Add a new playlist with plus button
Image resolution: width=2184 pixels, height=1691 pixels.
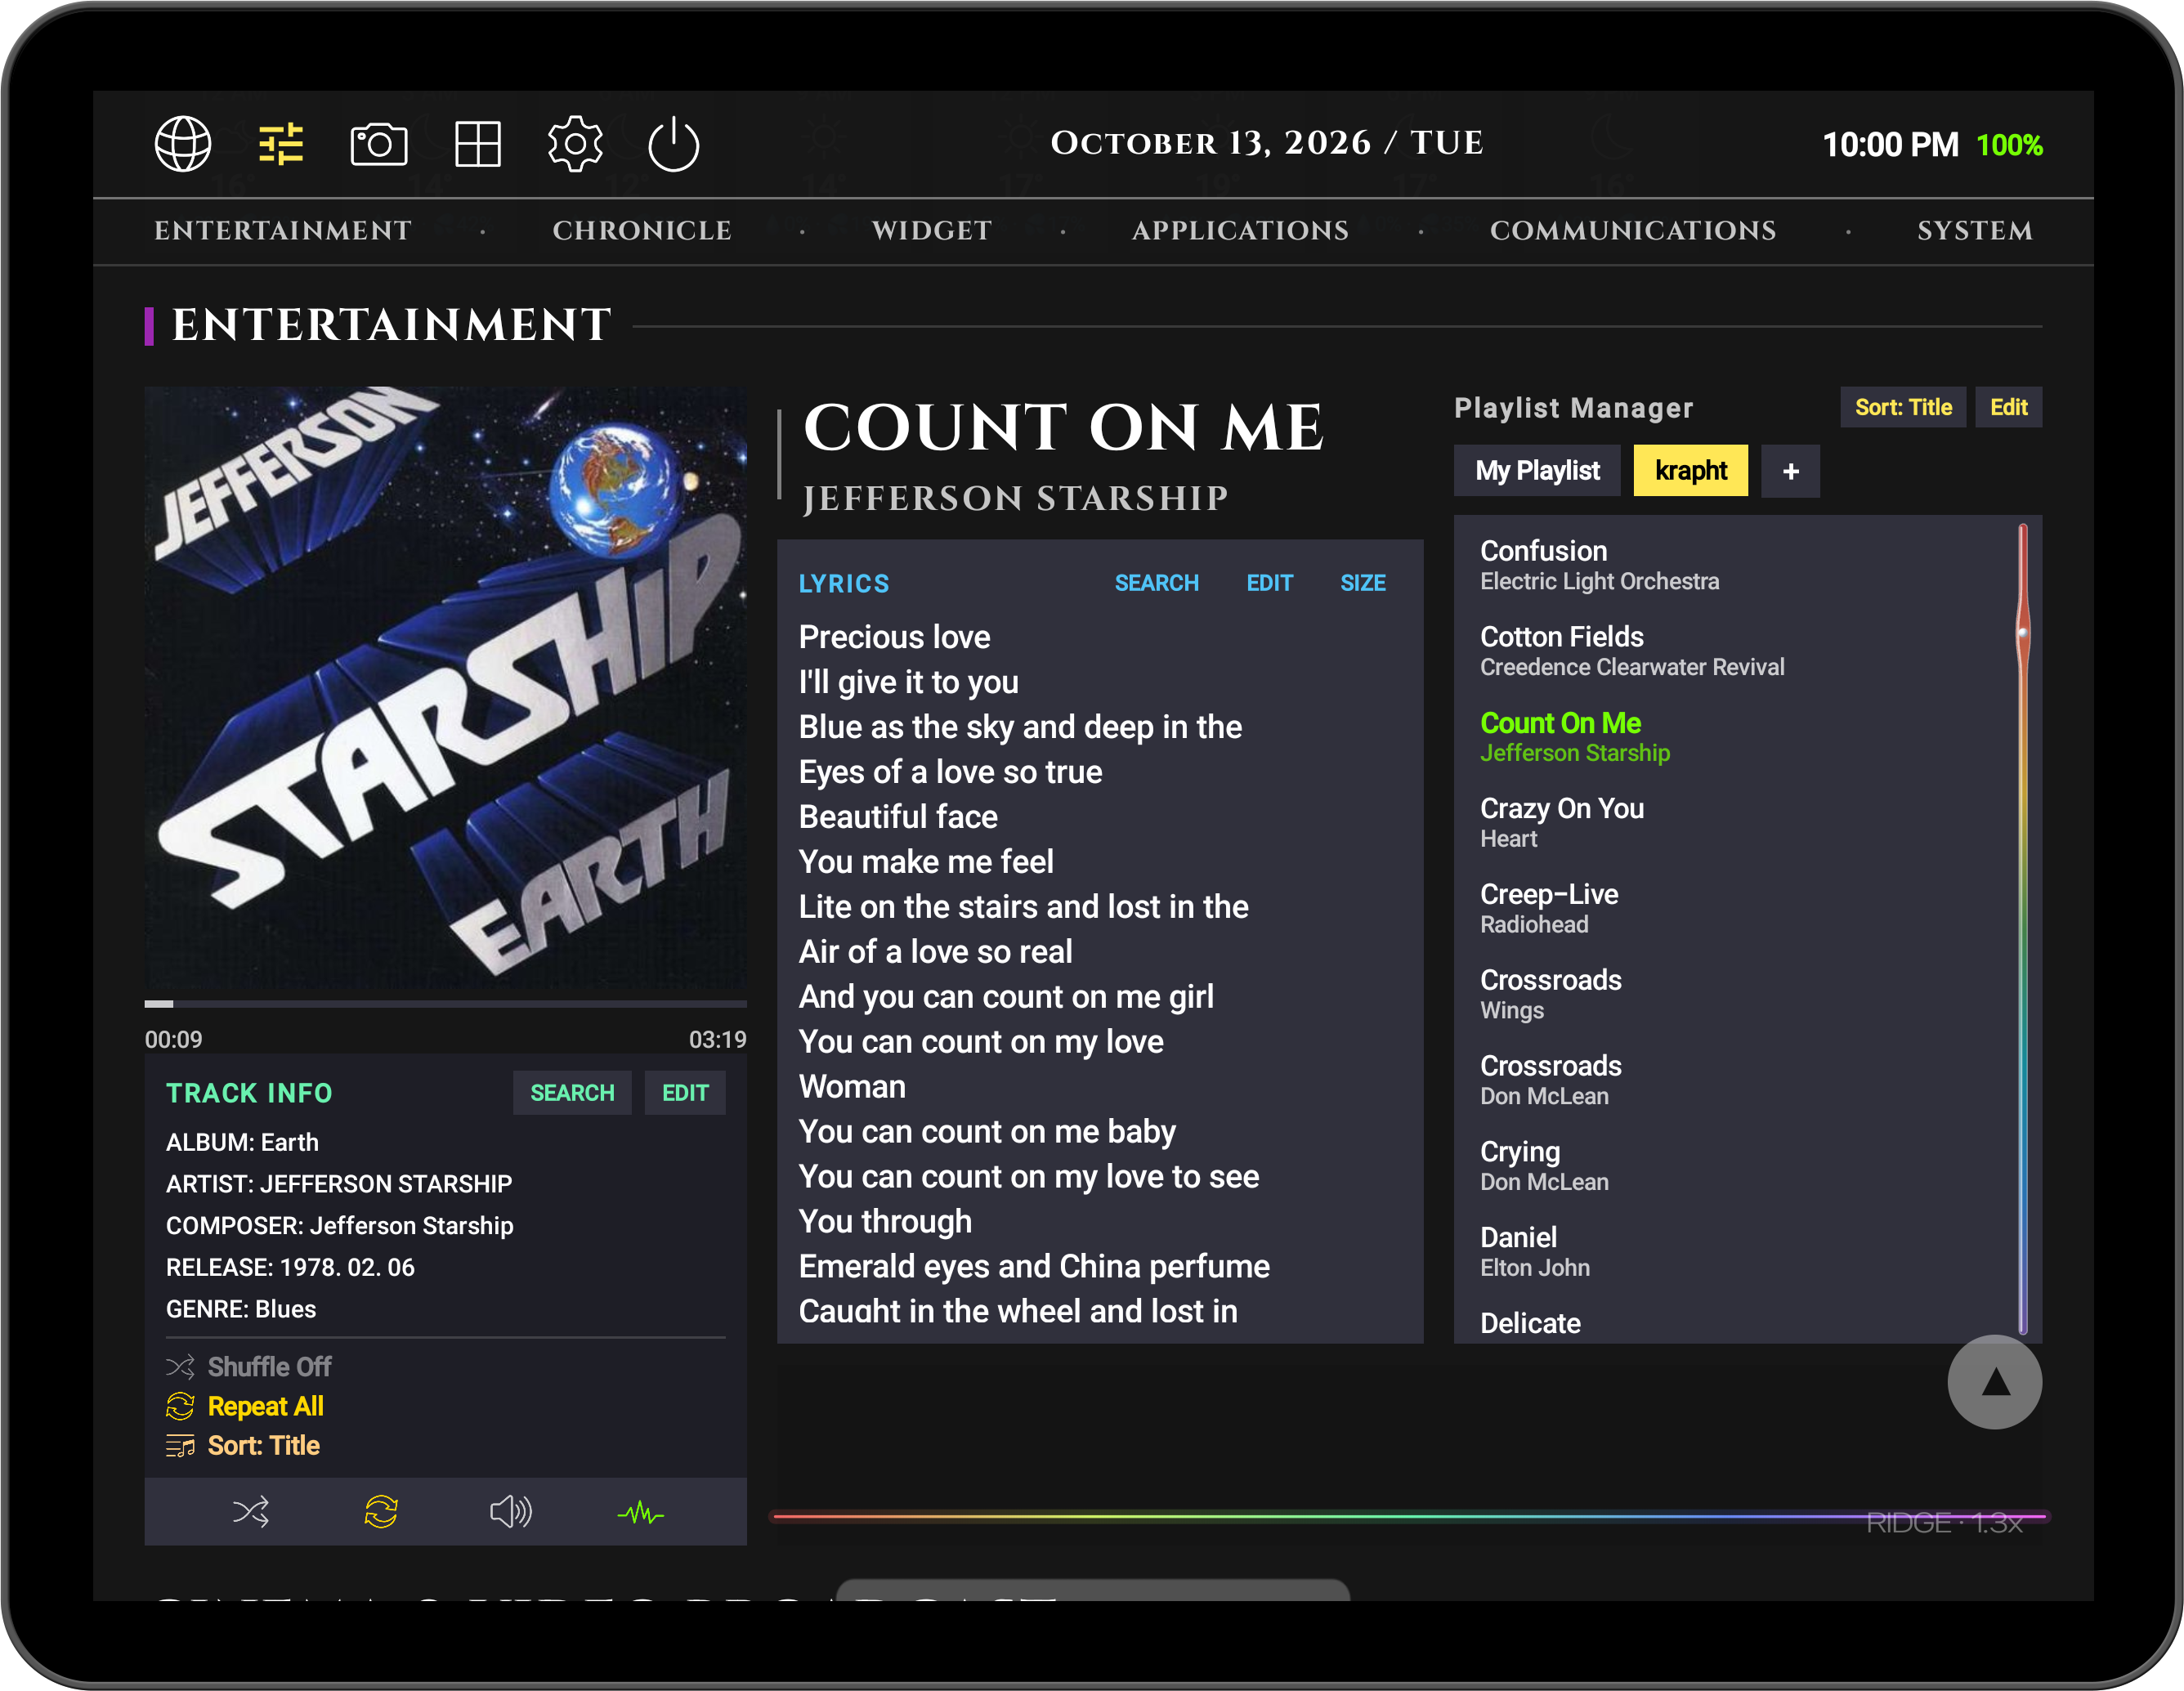pyautogui.click(x=1790, y=470)
